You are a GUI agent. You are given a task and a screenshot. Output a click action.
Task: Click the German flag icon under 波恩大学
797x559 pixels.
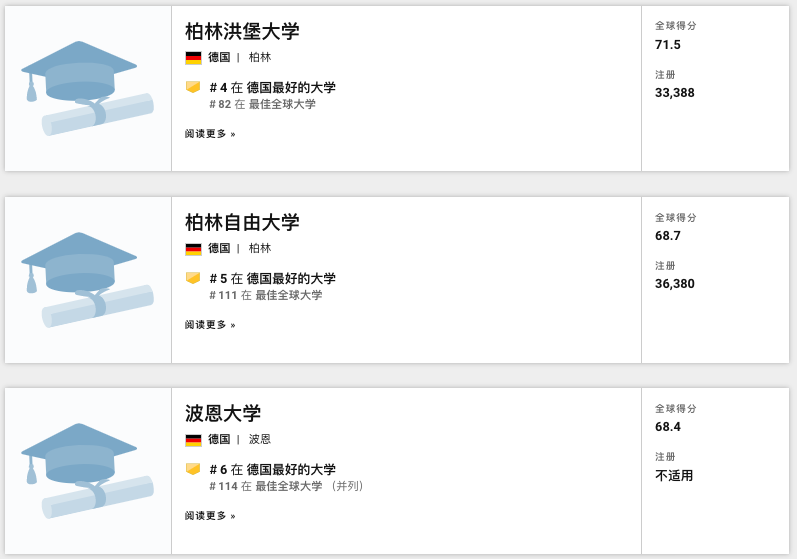click(x=193, y=440)
